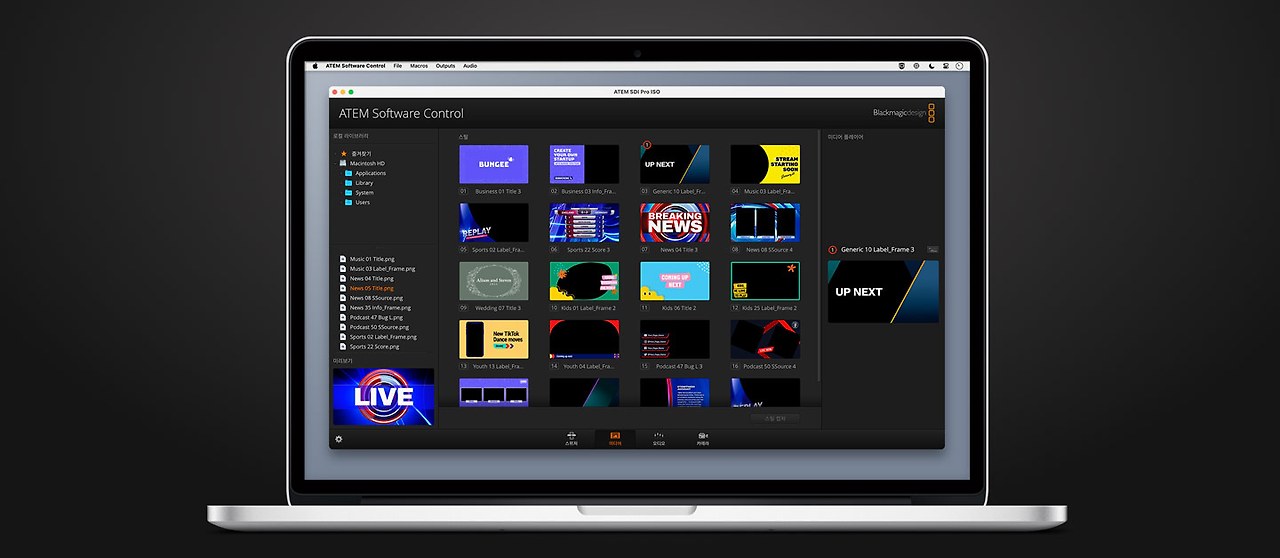
Task: Click the moon icon in the menu bar
Action: [x=932, y=66]
